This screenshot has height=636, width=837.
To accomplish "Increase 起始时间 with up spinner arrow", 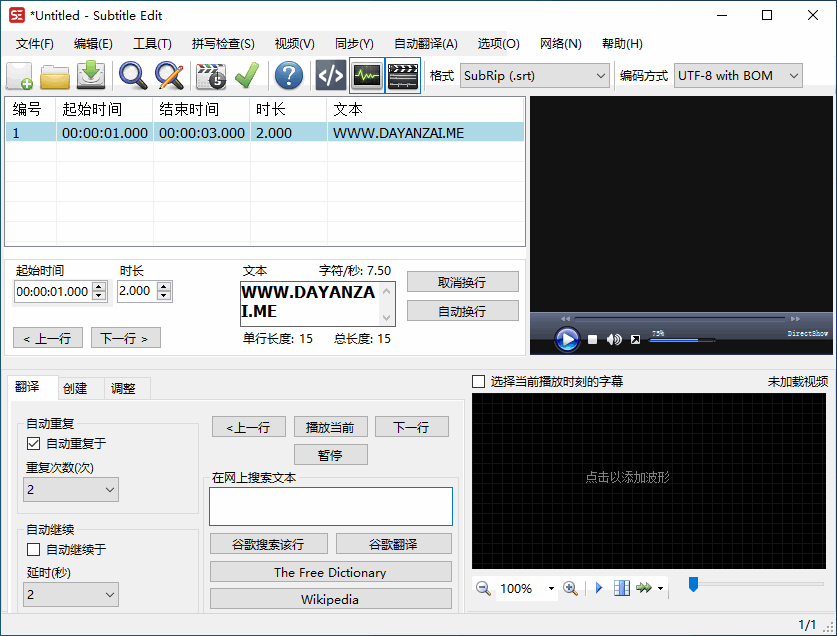I will (99, 287).
